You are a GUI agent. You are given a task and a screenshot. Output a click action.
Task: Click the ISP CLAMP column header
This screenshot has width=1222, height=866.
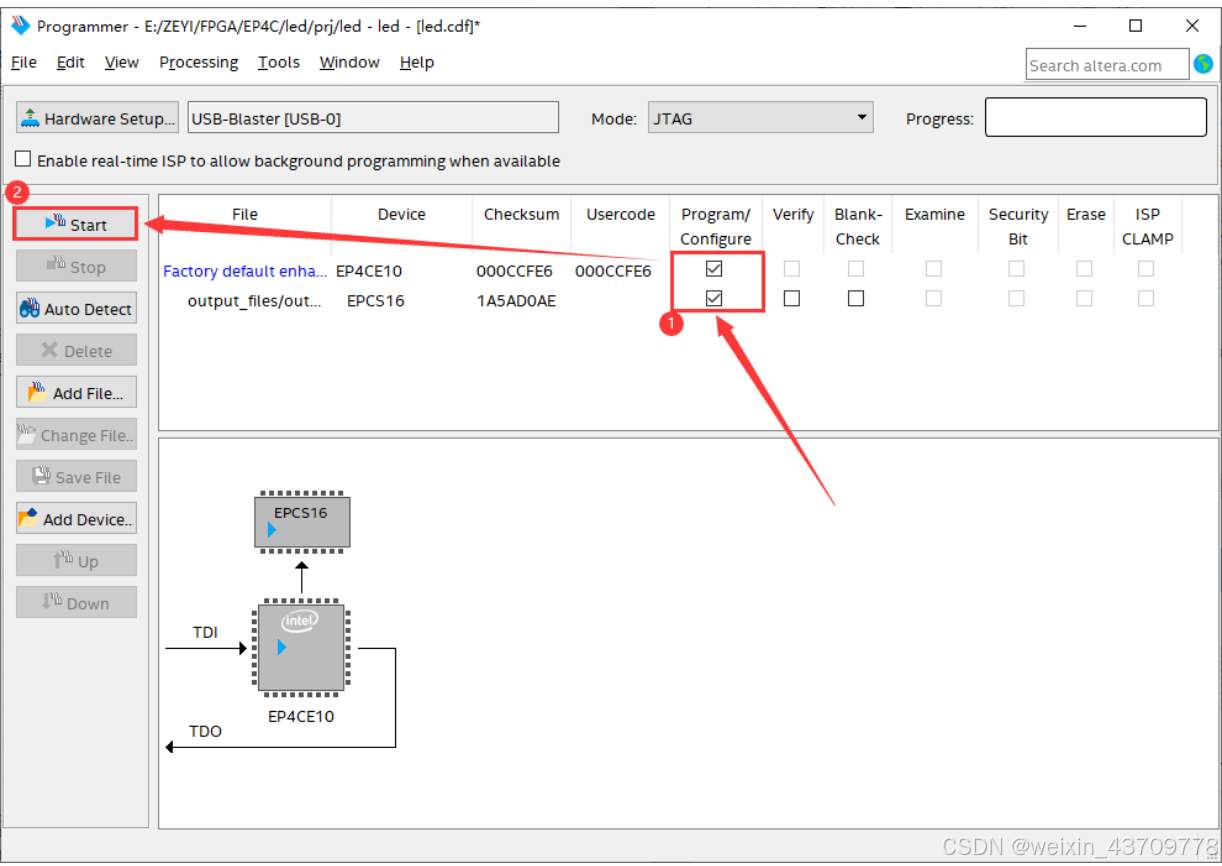(1147, 226)
